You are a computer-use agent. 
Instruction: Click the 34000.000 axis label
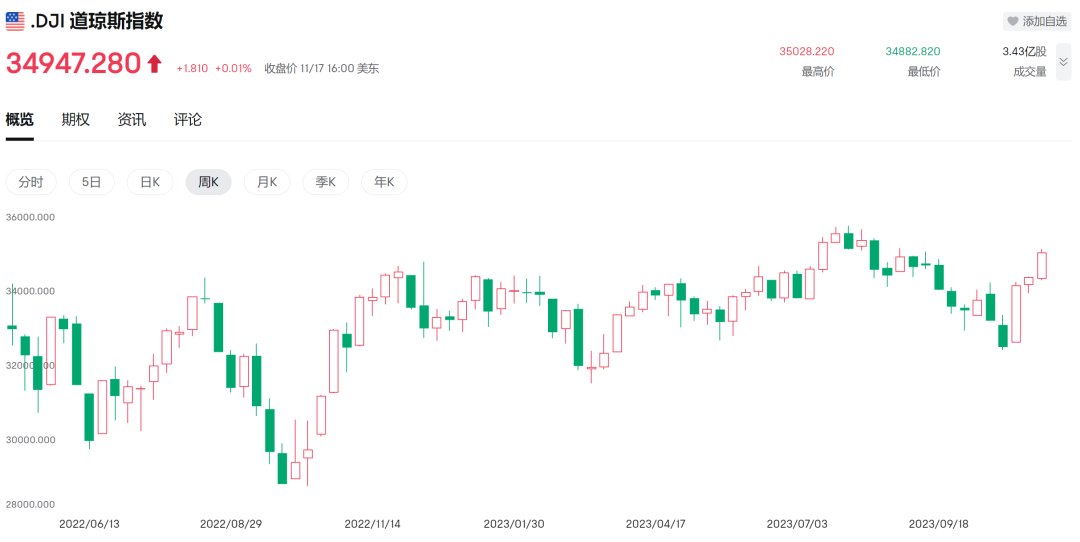tap(30, 291)
